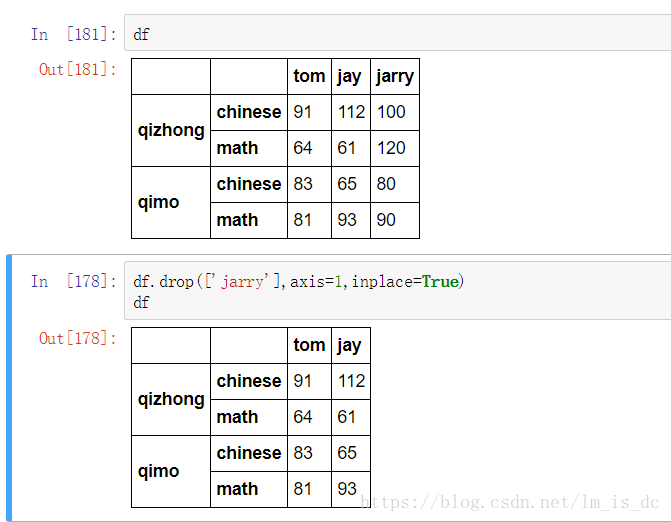The height and width of the screenshot is (522, 671).
Task: Click the 'qizhong' row index in Out[181] table
Action: (x=171, y=130)
